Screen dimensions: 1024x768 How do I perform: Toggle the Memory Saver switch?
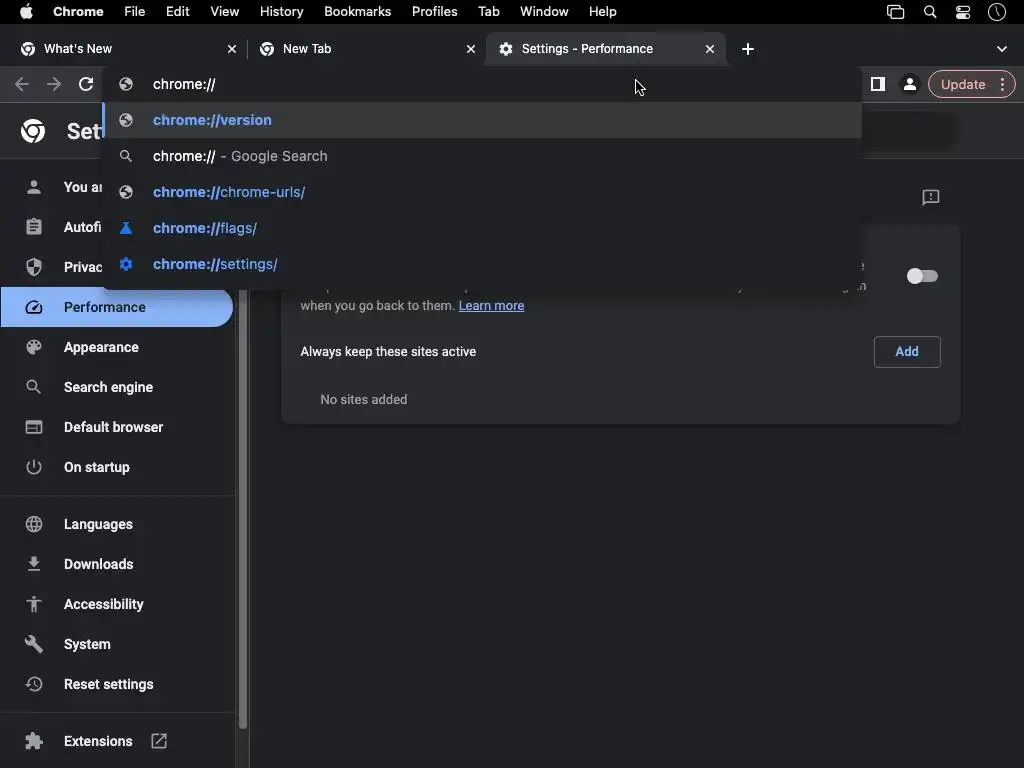(922, 276)
